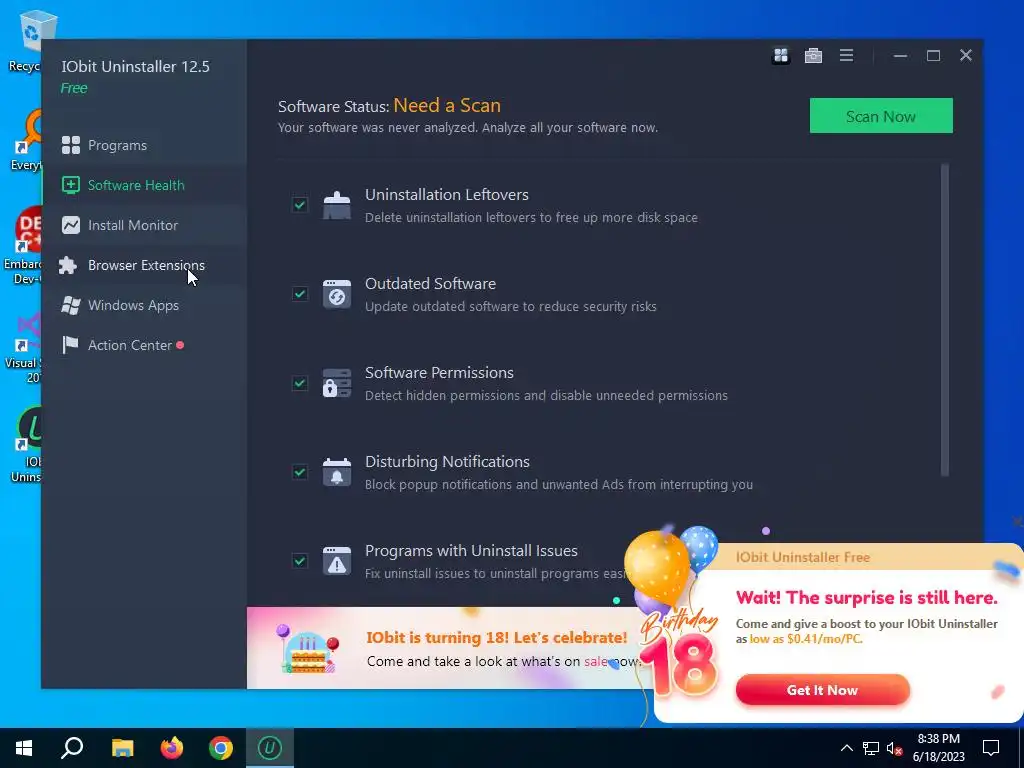Viewport: 1024px width, 768px height.
Task: Click the Disturbing Notifications bell icon
Action: click(x=337, y=472)
